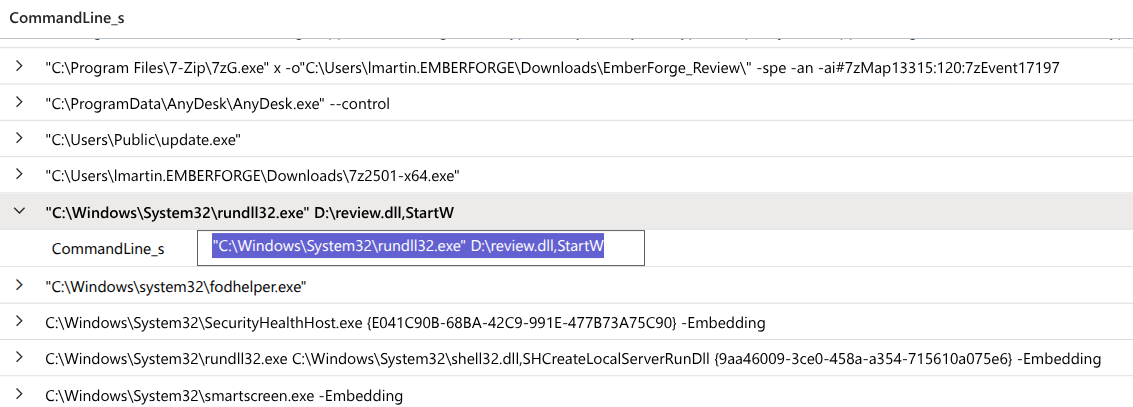Screen dimensions: 1133x407
Task: Select the rundll32 shell32.dll command text
Action: [573, 359]
